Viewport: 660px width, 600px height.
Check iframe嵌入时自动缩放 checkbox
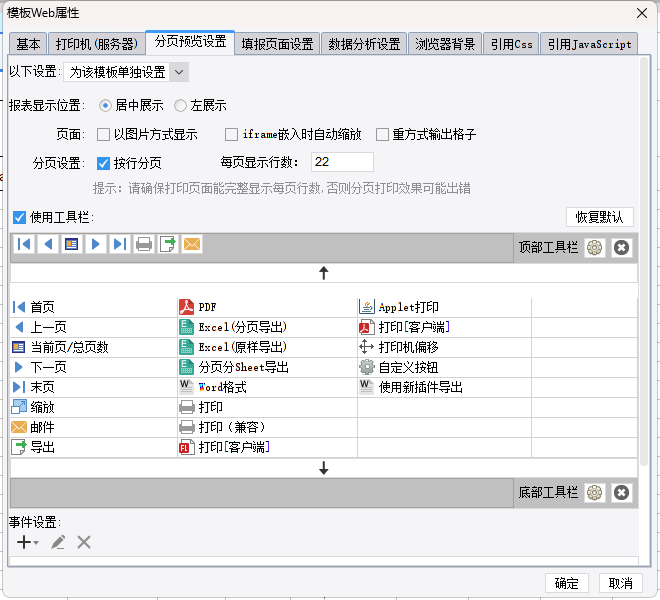(231, 135)
